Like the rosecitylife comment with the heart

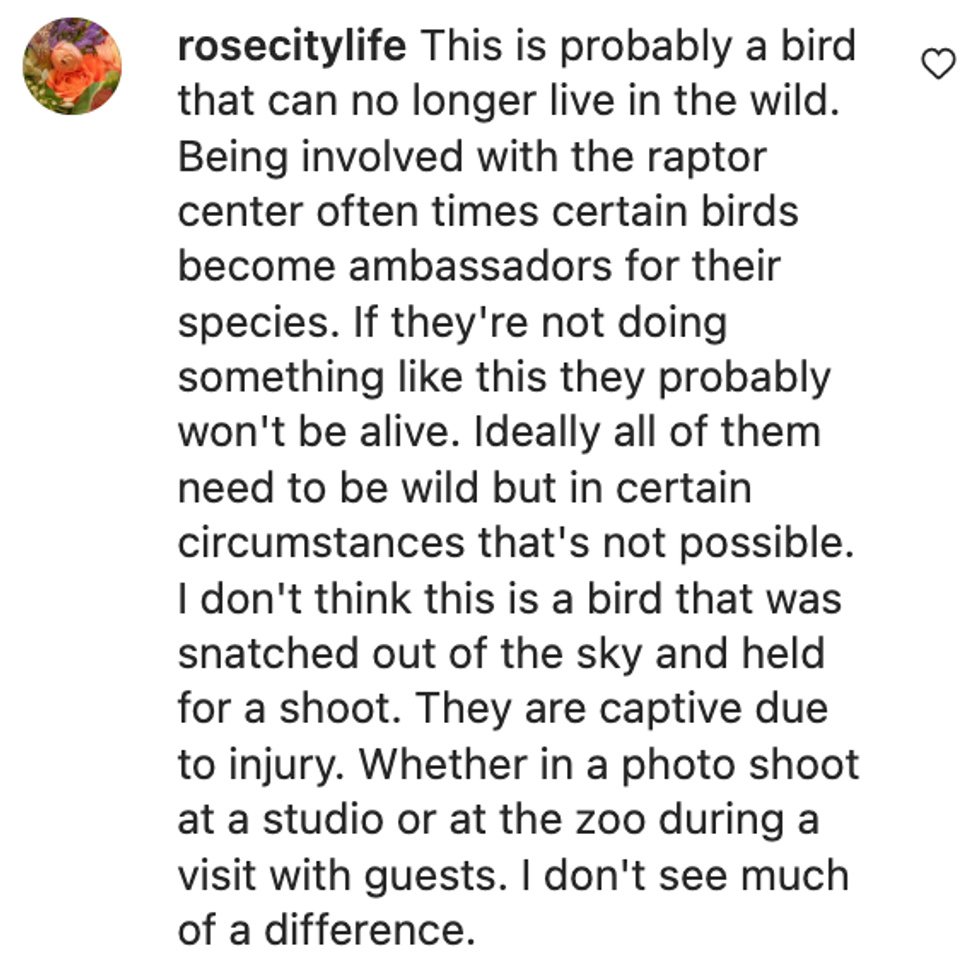[937, 66]
